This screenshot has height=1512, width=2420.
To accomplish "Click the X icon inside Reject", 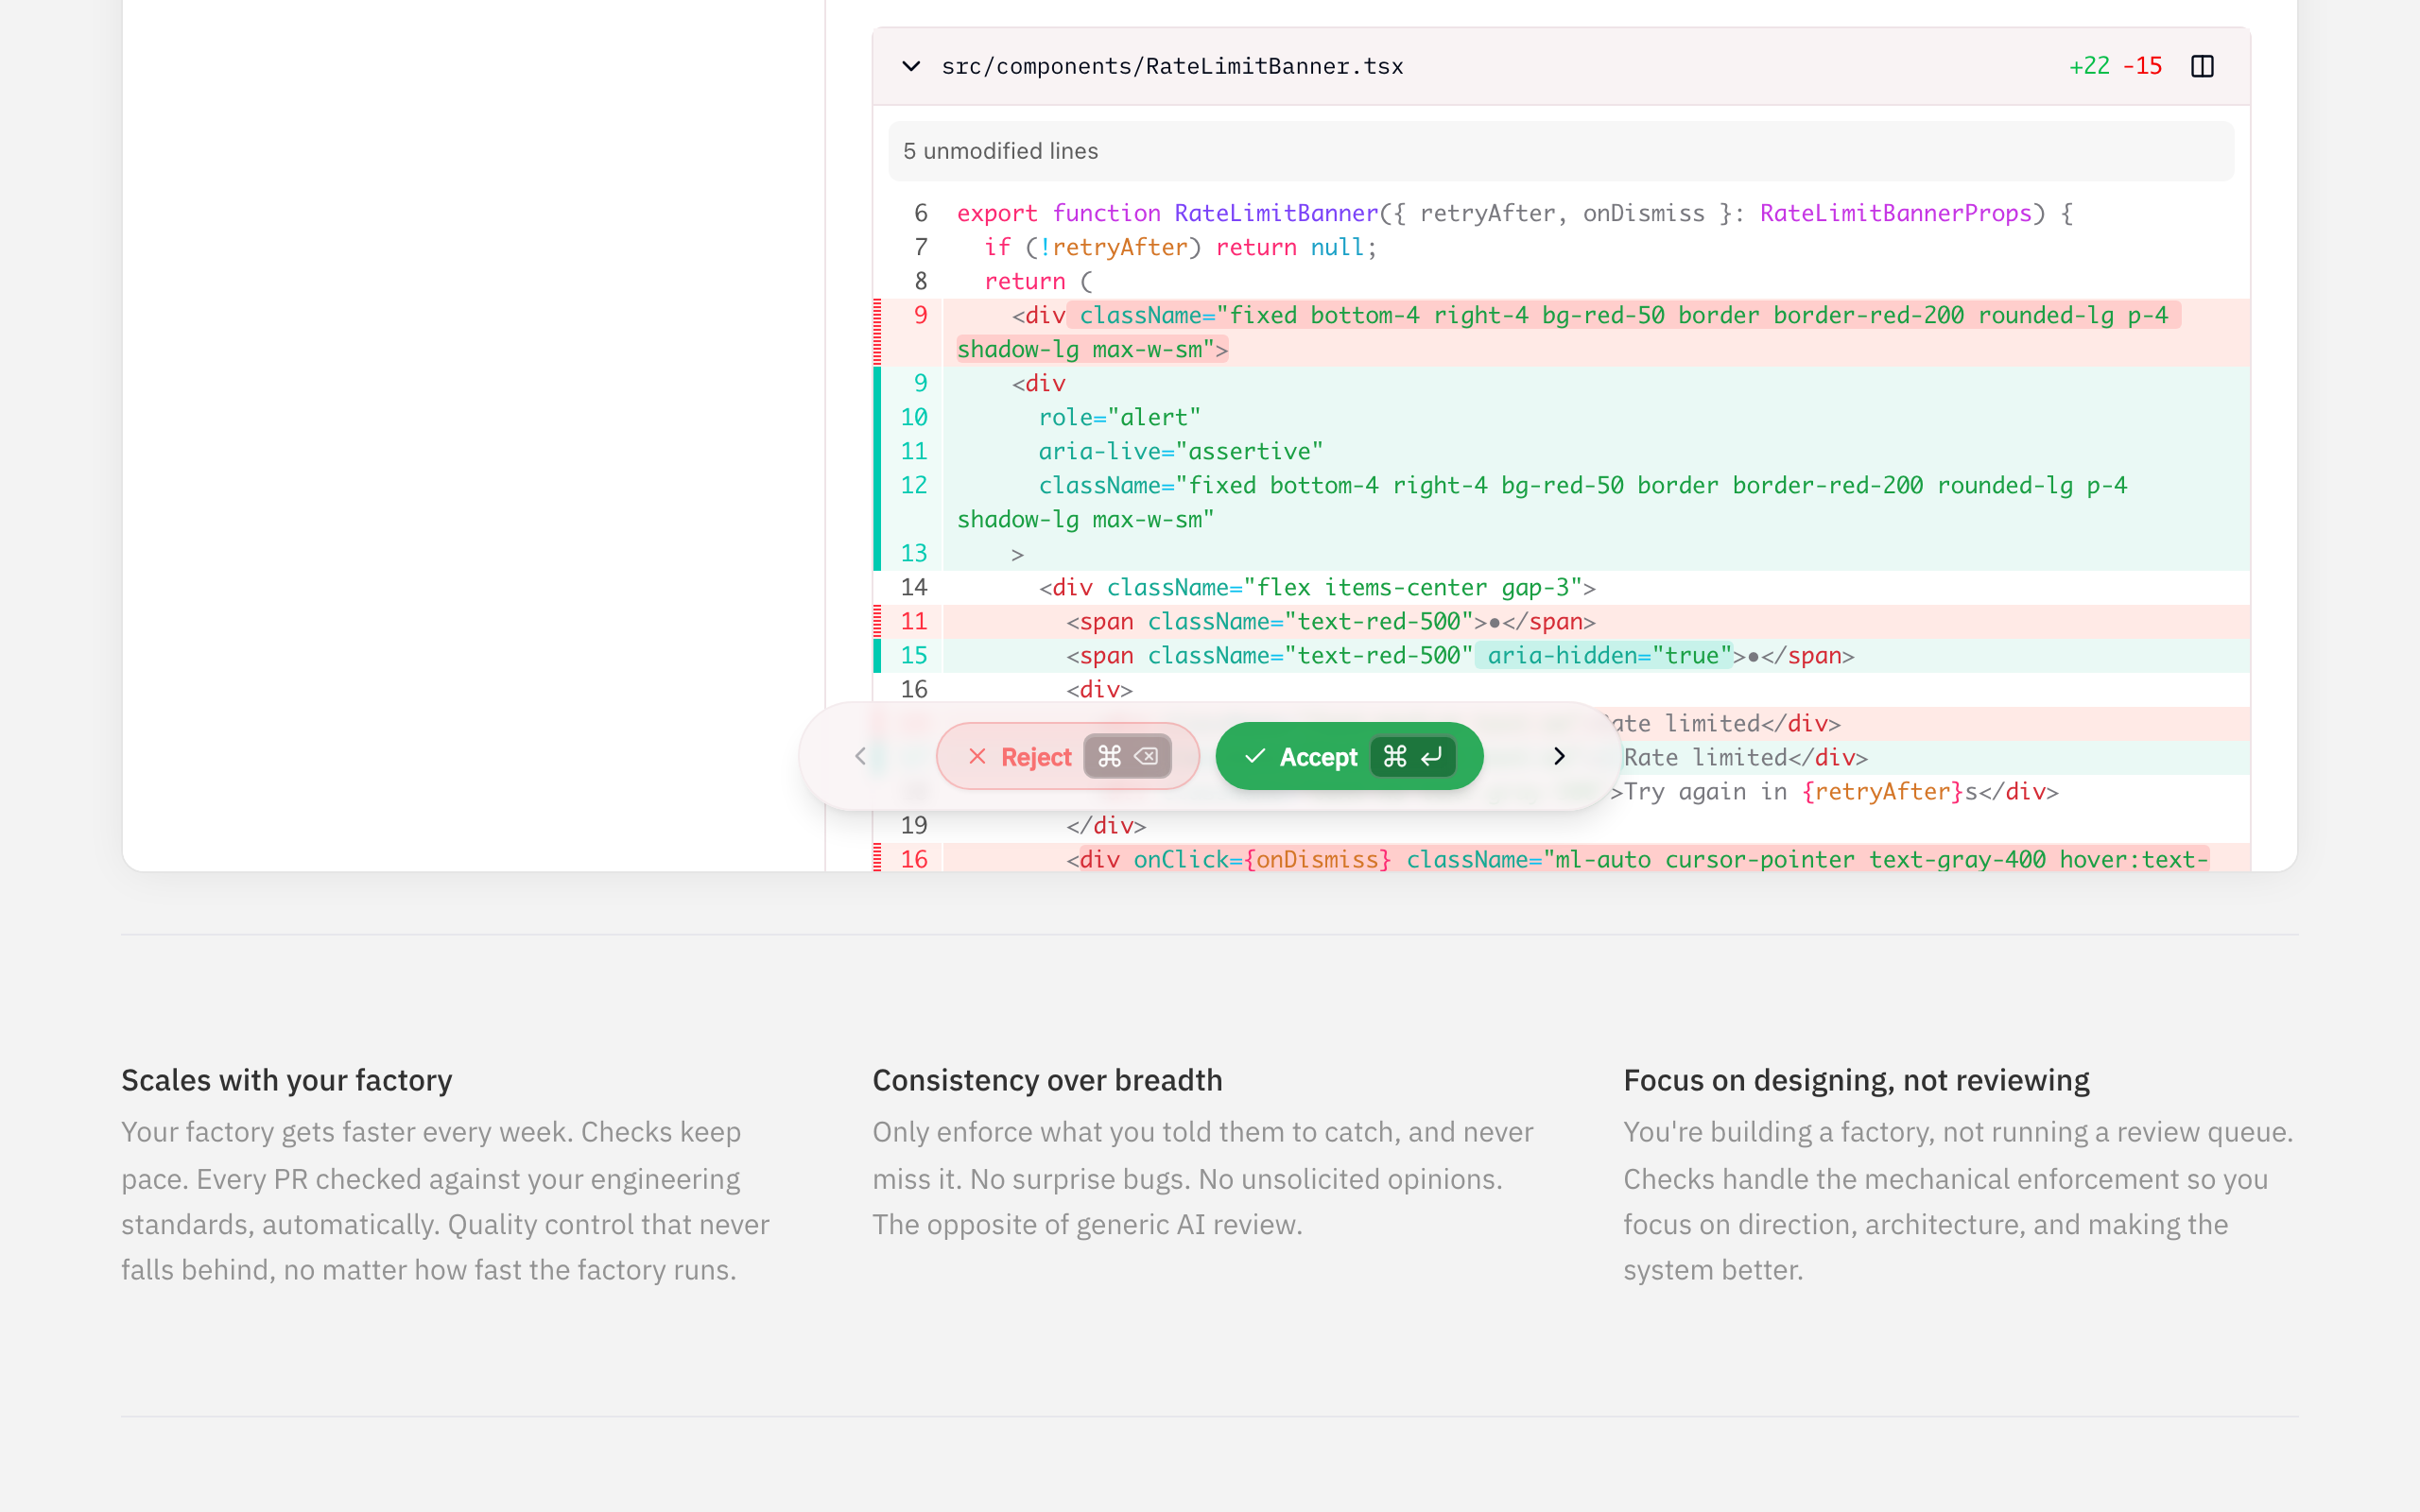I will 977,757.
